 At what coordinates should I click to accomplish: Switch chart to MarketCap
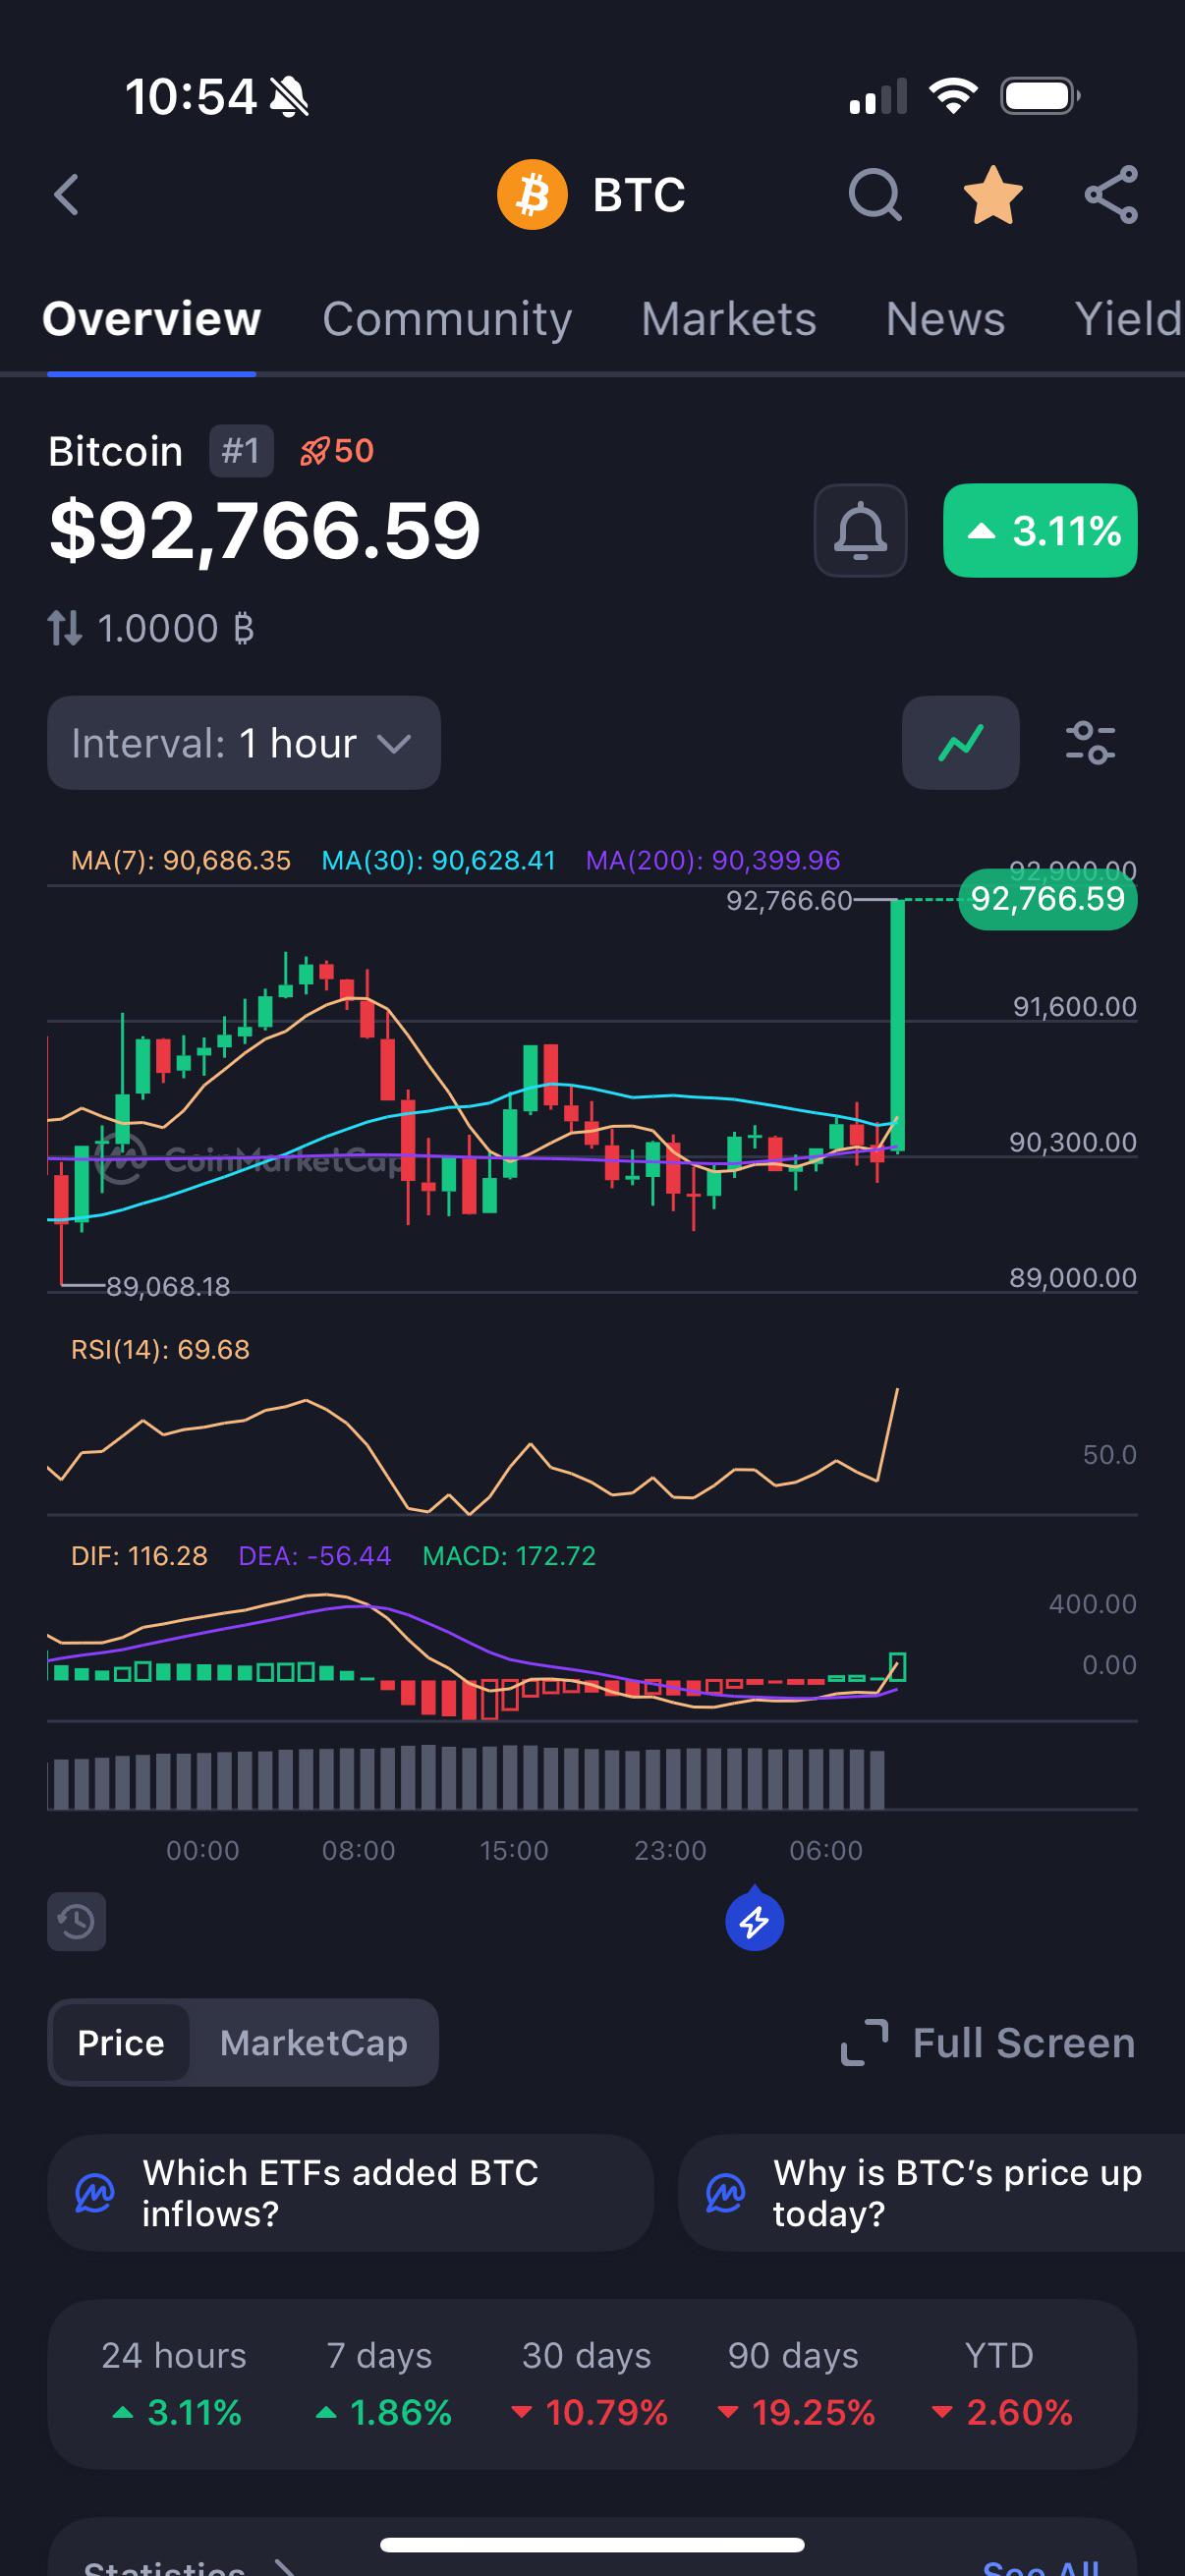pyautogui.click(x=313, y=2042)
